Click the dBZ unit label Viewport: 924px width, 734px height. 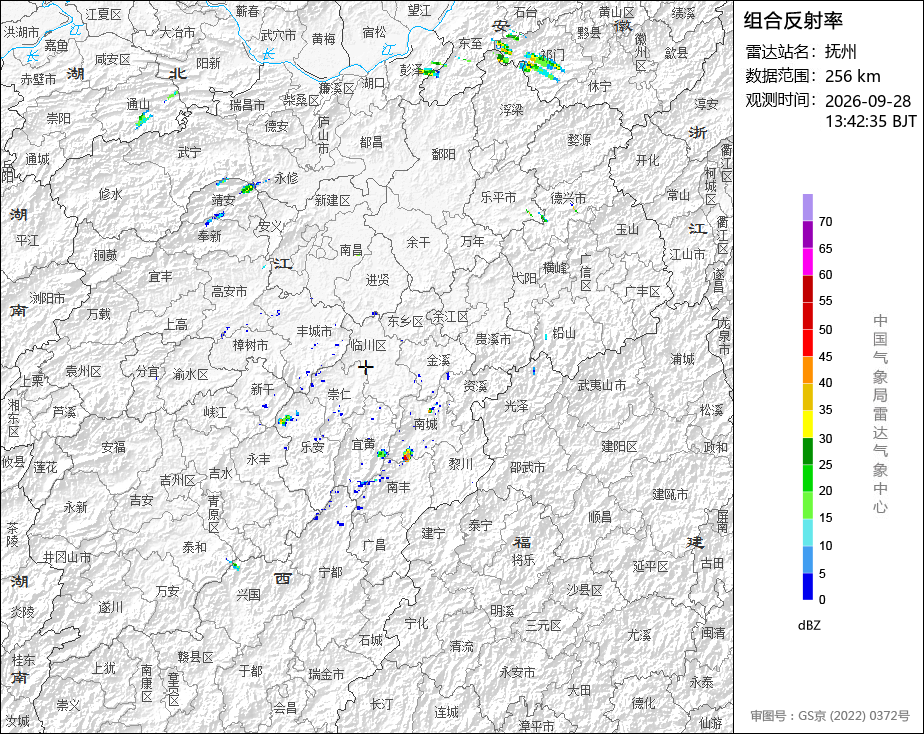click(x=809, y=626)
